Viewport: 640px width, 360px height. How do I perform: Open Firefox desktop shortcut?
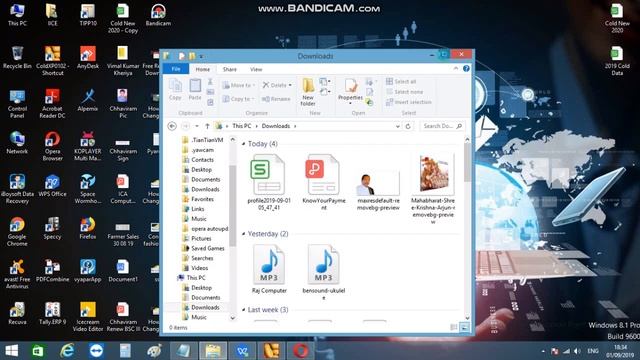click(x=88, y=229)
